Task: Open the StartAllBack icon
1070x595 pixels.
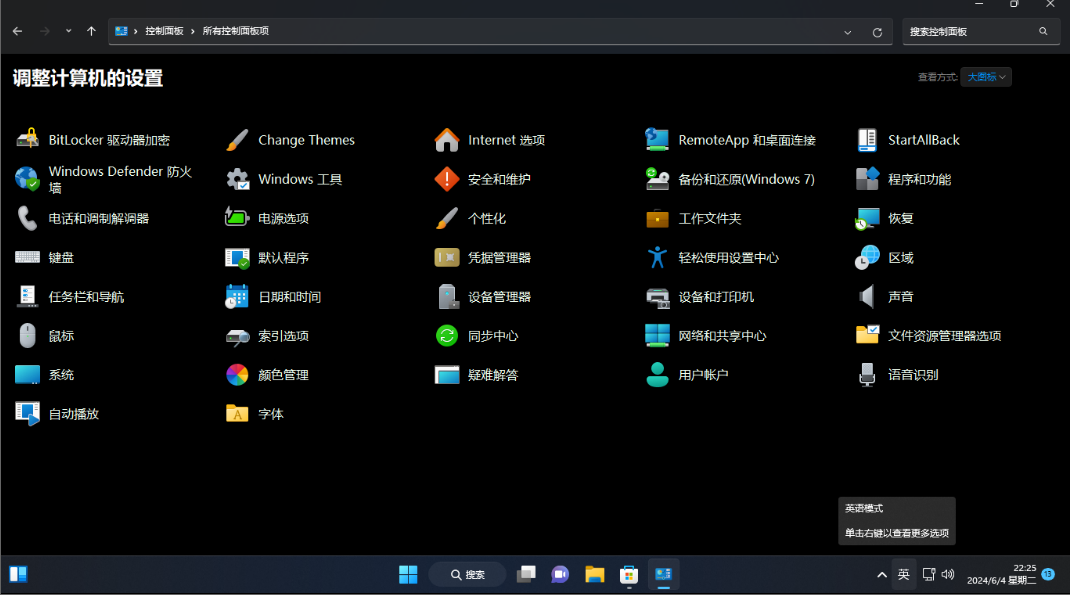Action: click(867, 139)
